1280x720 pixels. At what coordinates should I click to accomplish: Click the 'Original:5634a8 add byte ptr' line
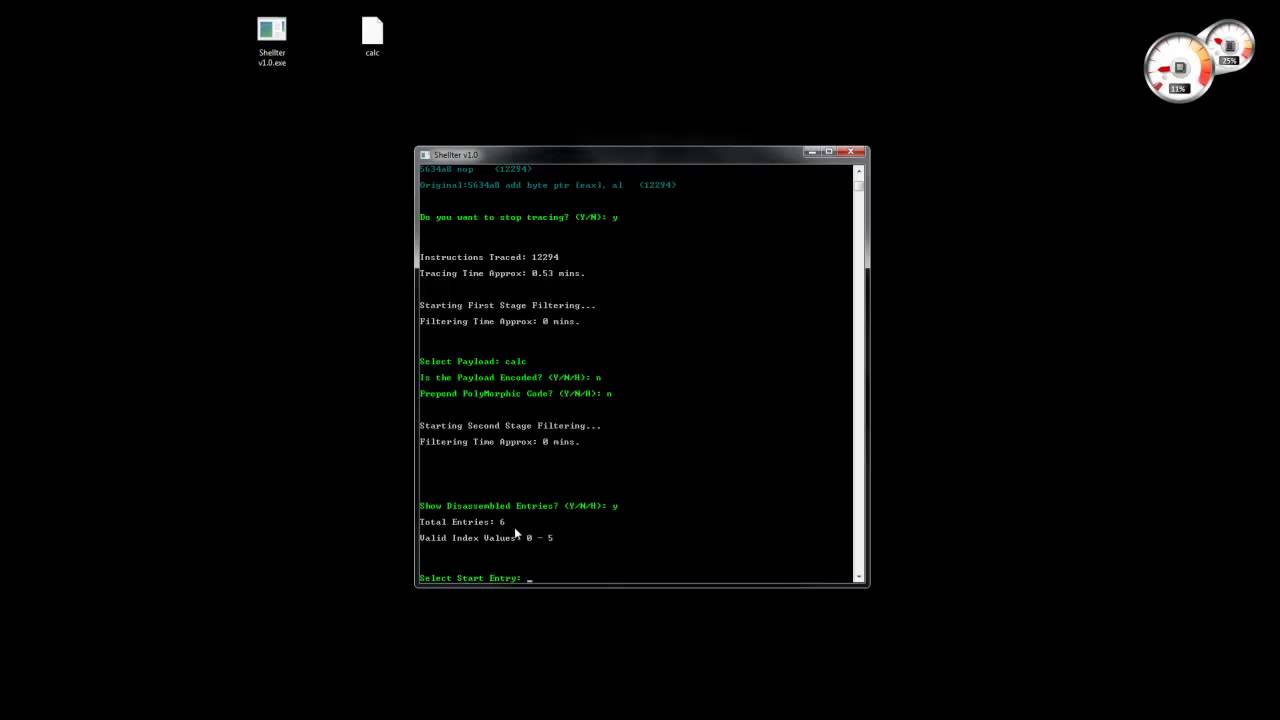548,185
